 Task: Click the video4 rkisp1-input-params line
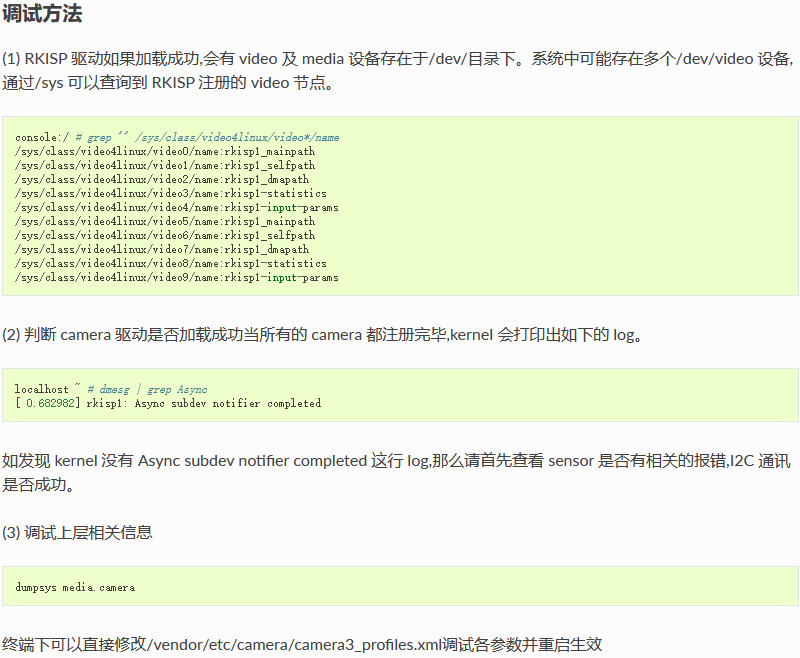point(177,208)
